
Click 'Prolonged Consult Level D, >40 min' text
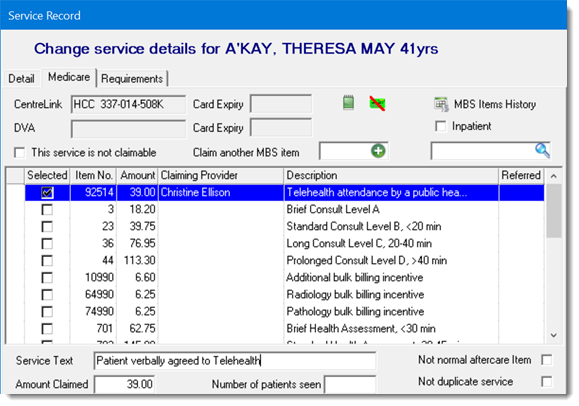367,260
